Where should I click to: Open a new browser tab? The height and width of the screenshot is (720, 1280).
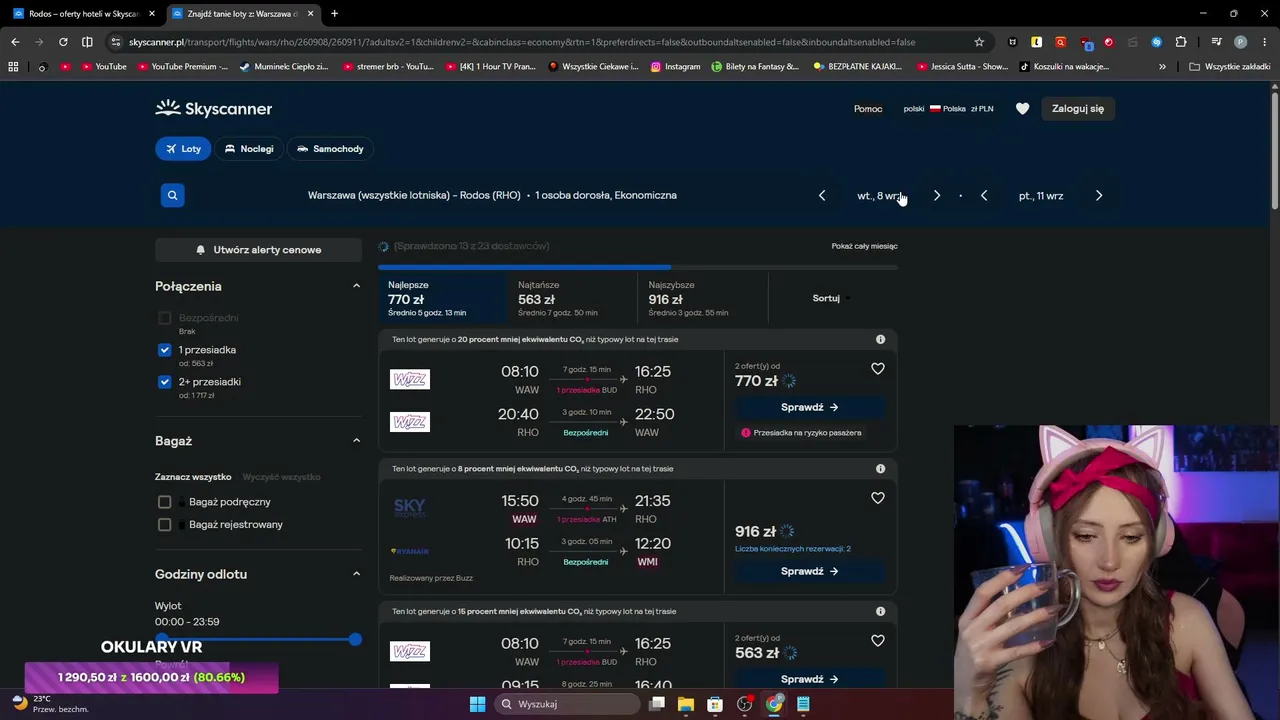(x=334, y=14)
